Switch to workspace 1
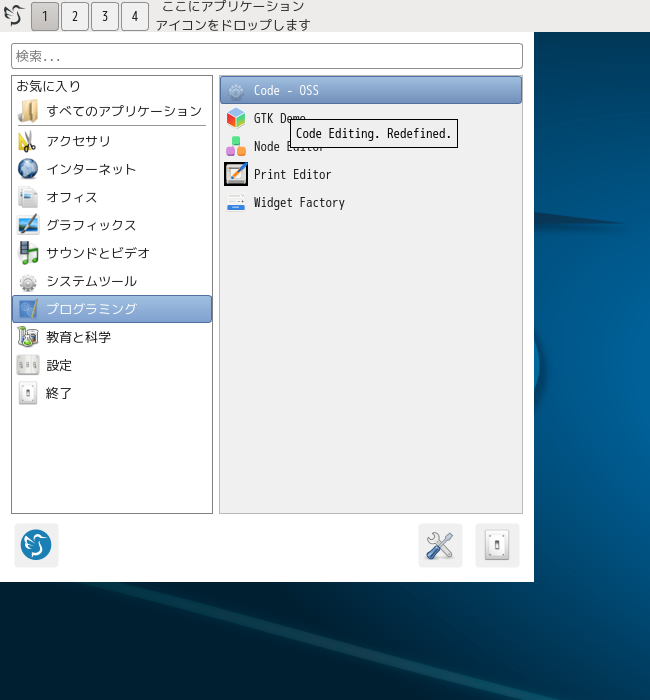The width and height of the screenshot is (650, 700). coord(45,16)
